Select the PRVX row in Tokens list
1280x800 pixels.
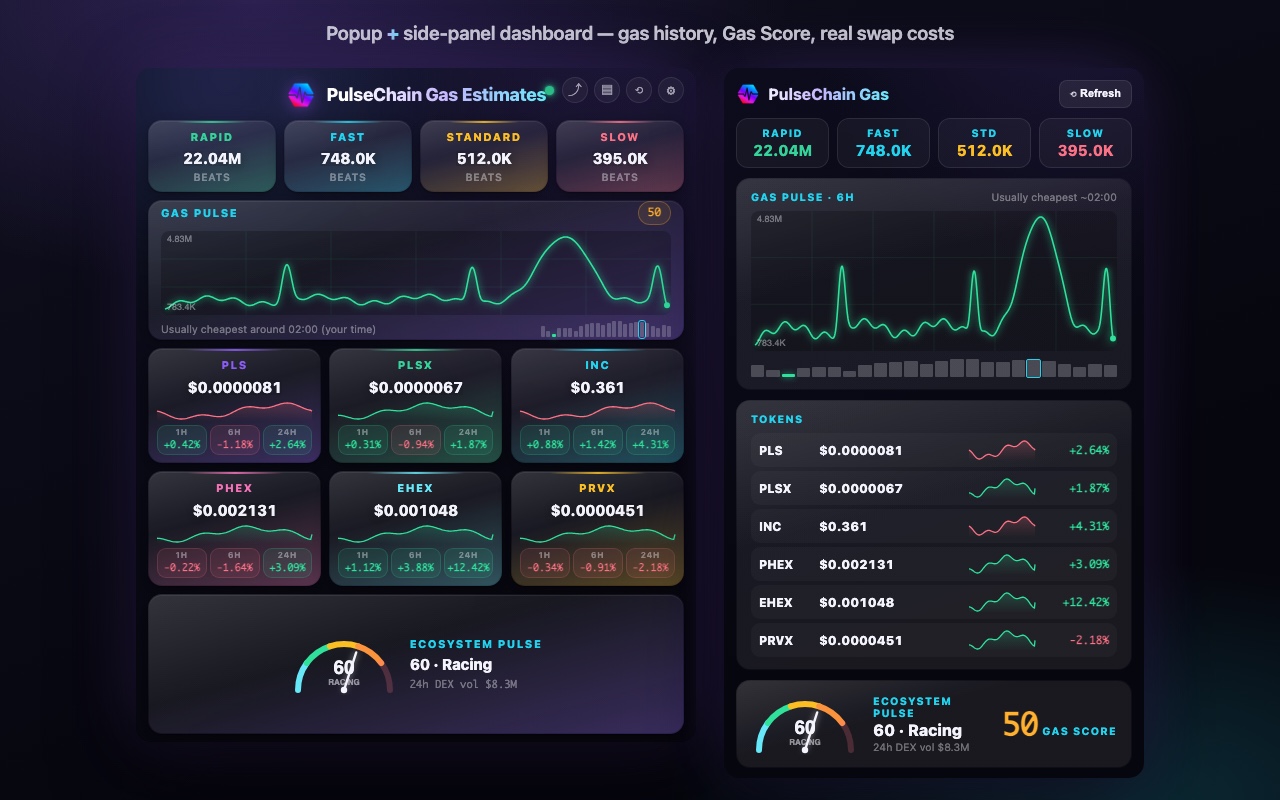934,640
